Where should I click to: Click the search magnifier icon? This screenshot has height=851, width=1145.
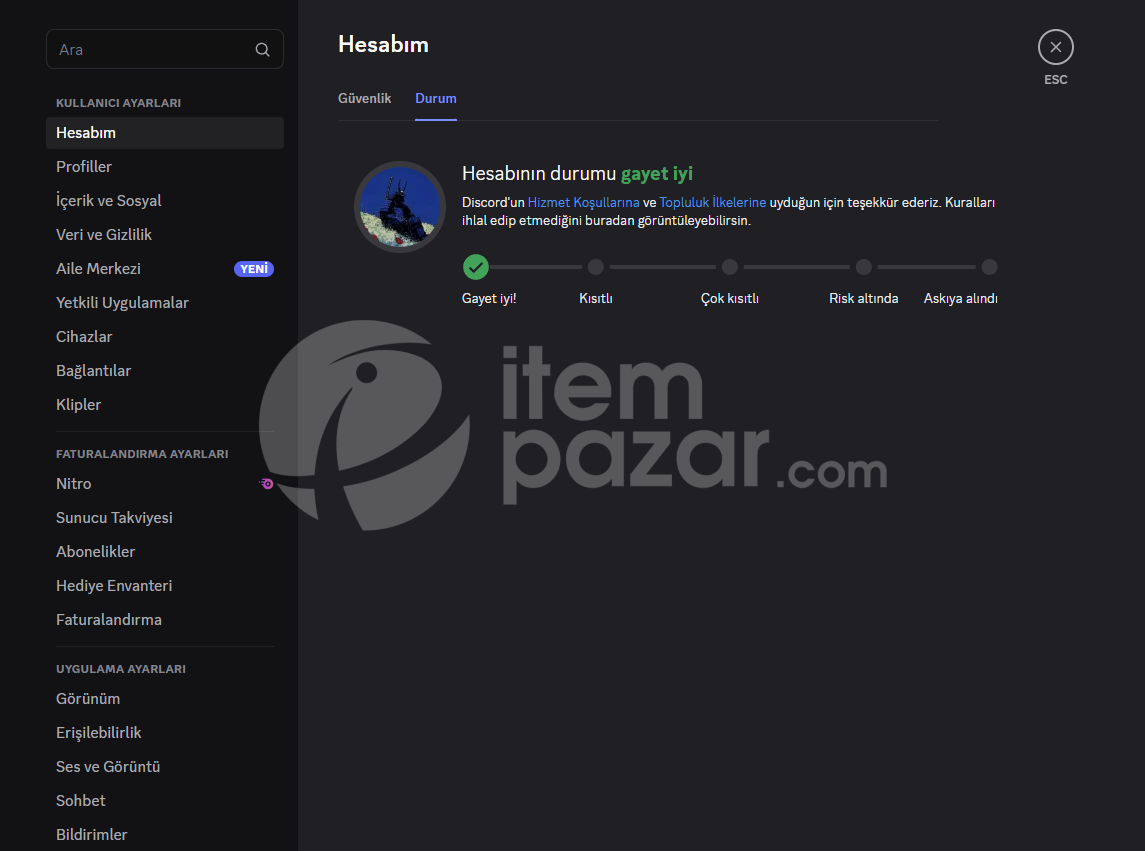click(x=262, y=50)
